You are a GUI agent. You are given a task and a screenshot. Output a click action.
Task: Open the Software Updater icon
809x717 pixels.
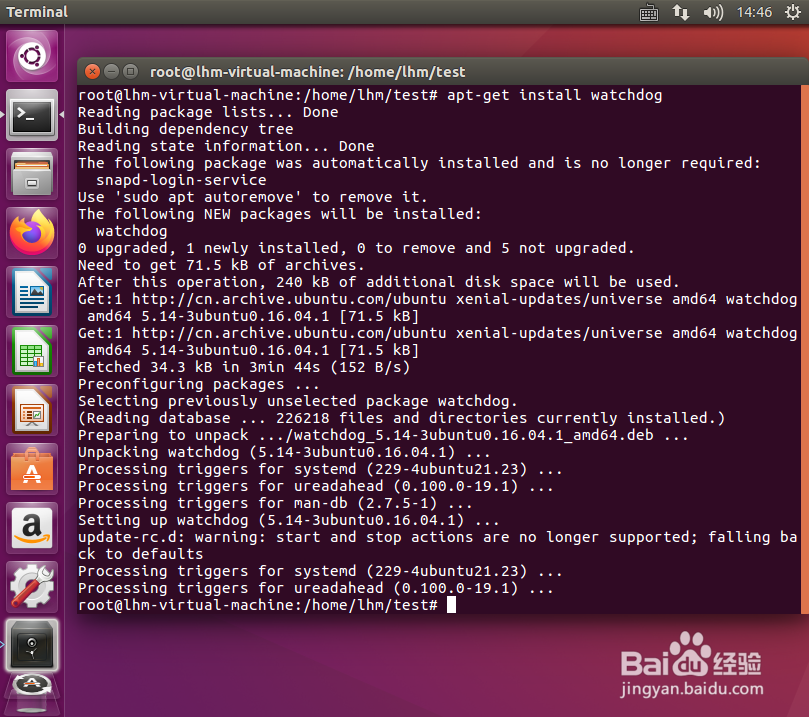(32, 691)
